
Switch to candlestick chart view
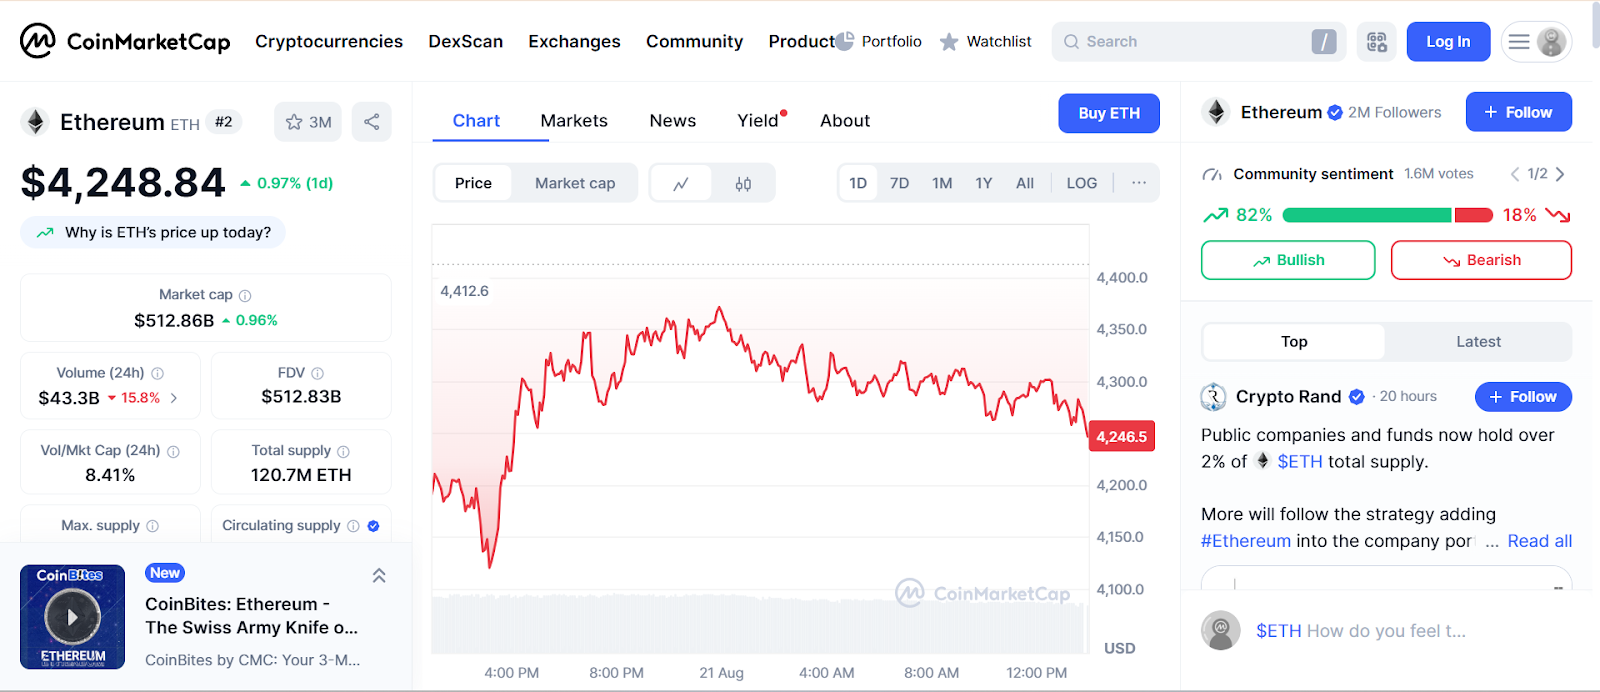pyautogui.click(x=743, y=183)
